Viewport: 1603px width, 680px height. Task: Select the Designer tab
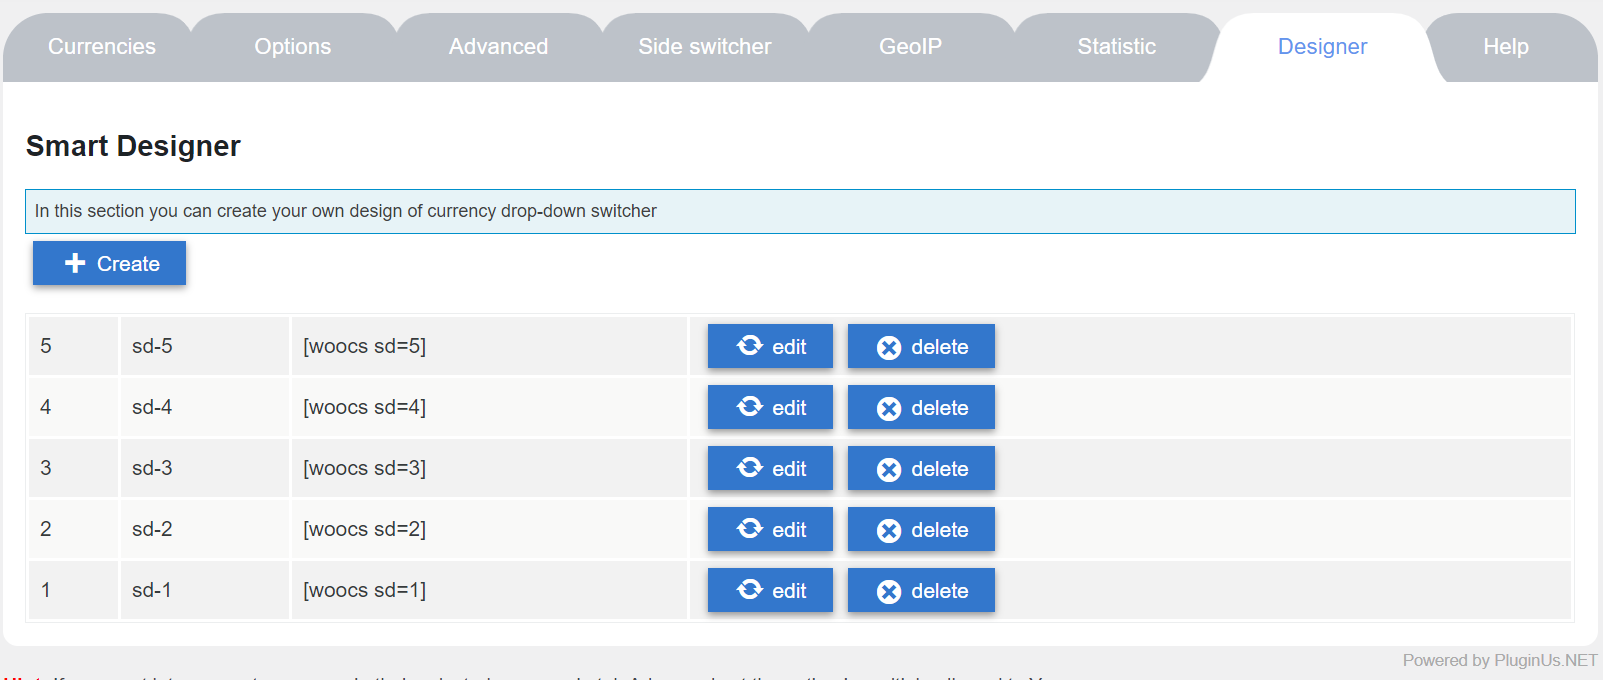tap(1322, 47)
